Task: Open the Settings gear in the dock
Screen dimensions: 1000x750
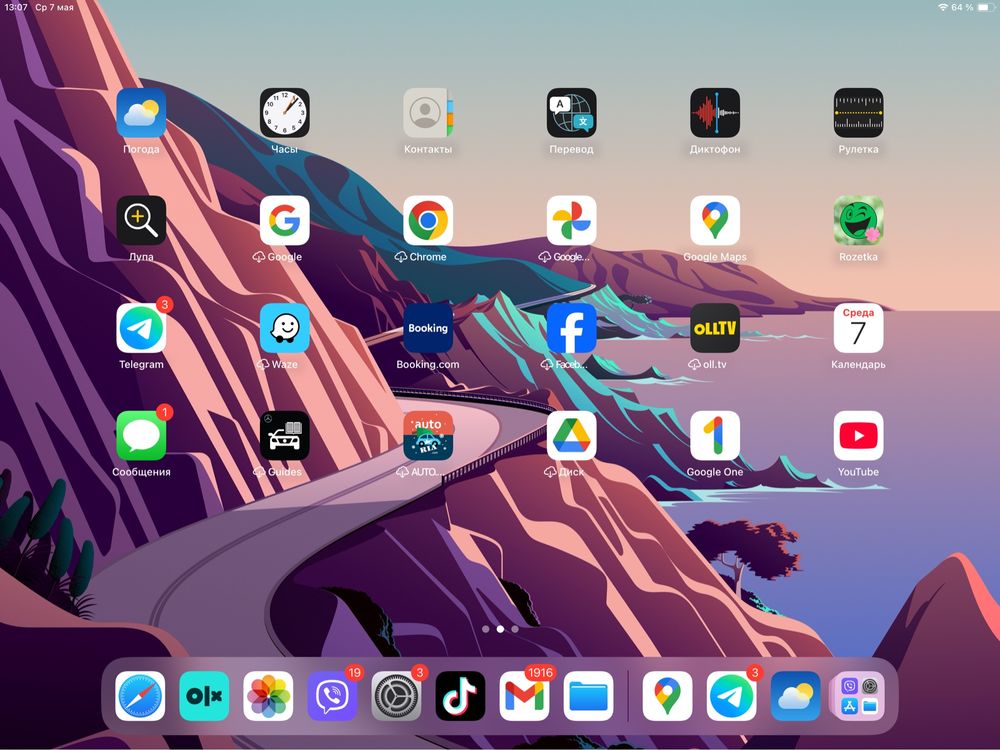Action: tap(396, 696)
